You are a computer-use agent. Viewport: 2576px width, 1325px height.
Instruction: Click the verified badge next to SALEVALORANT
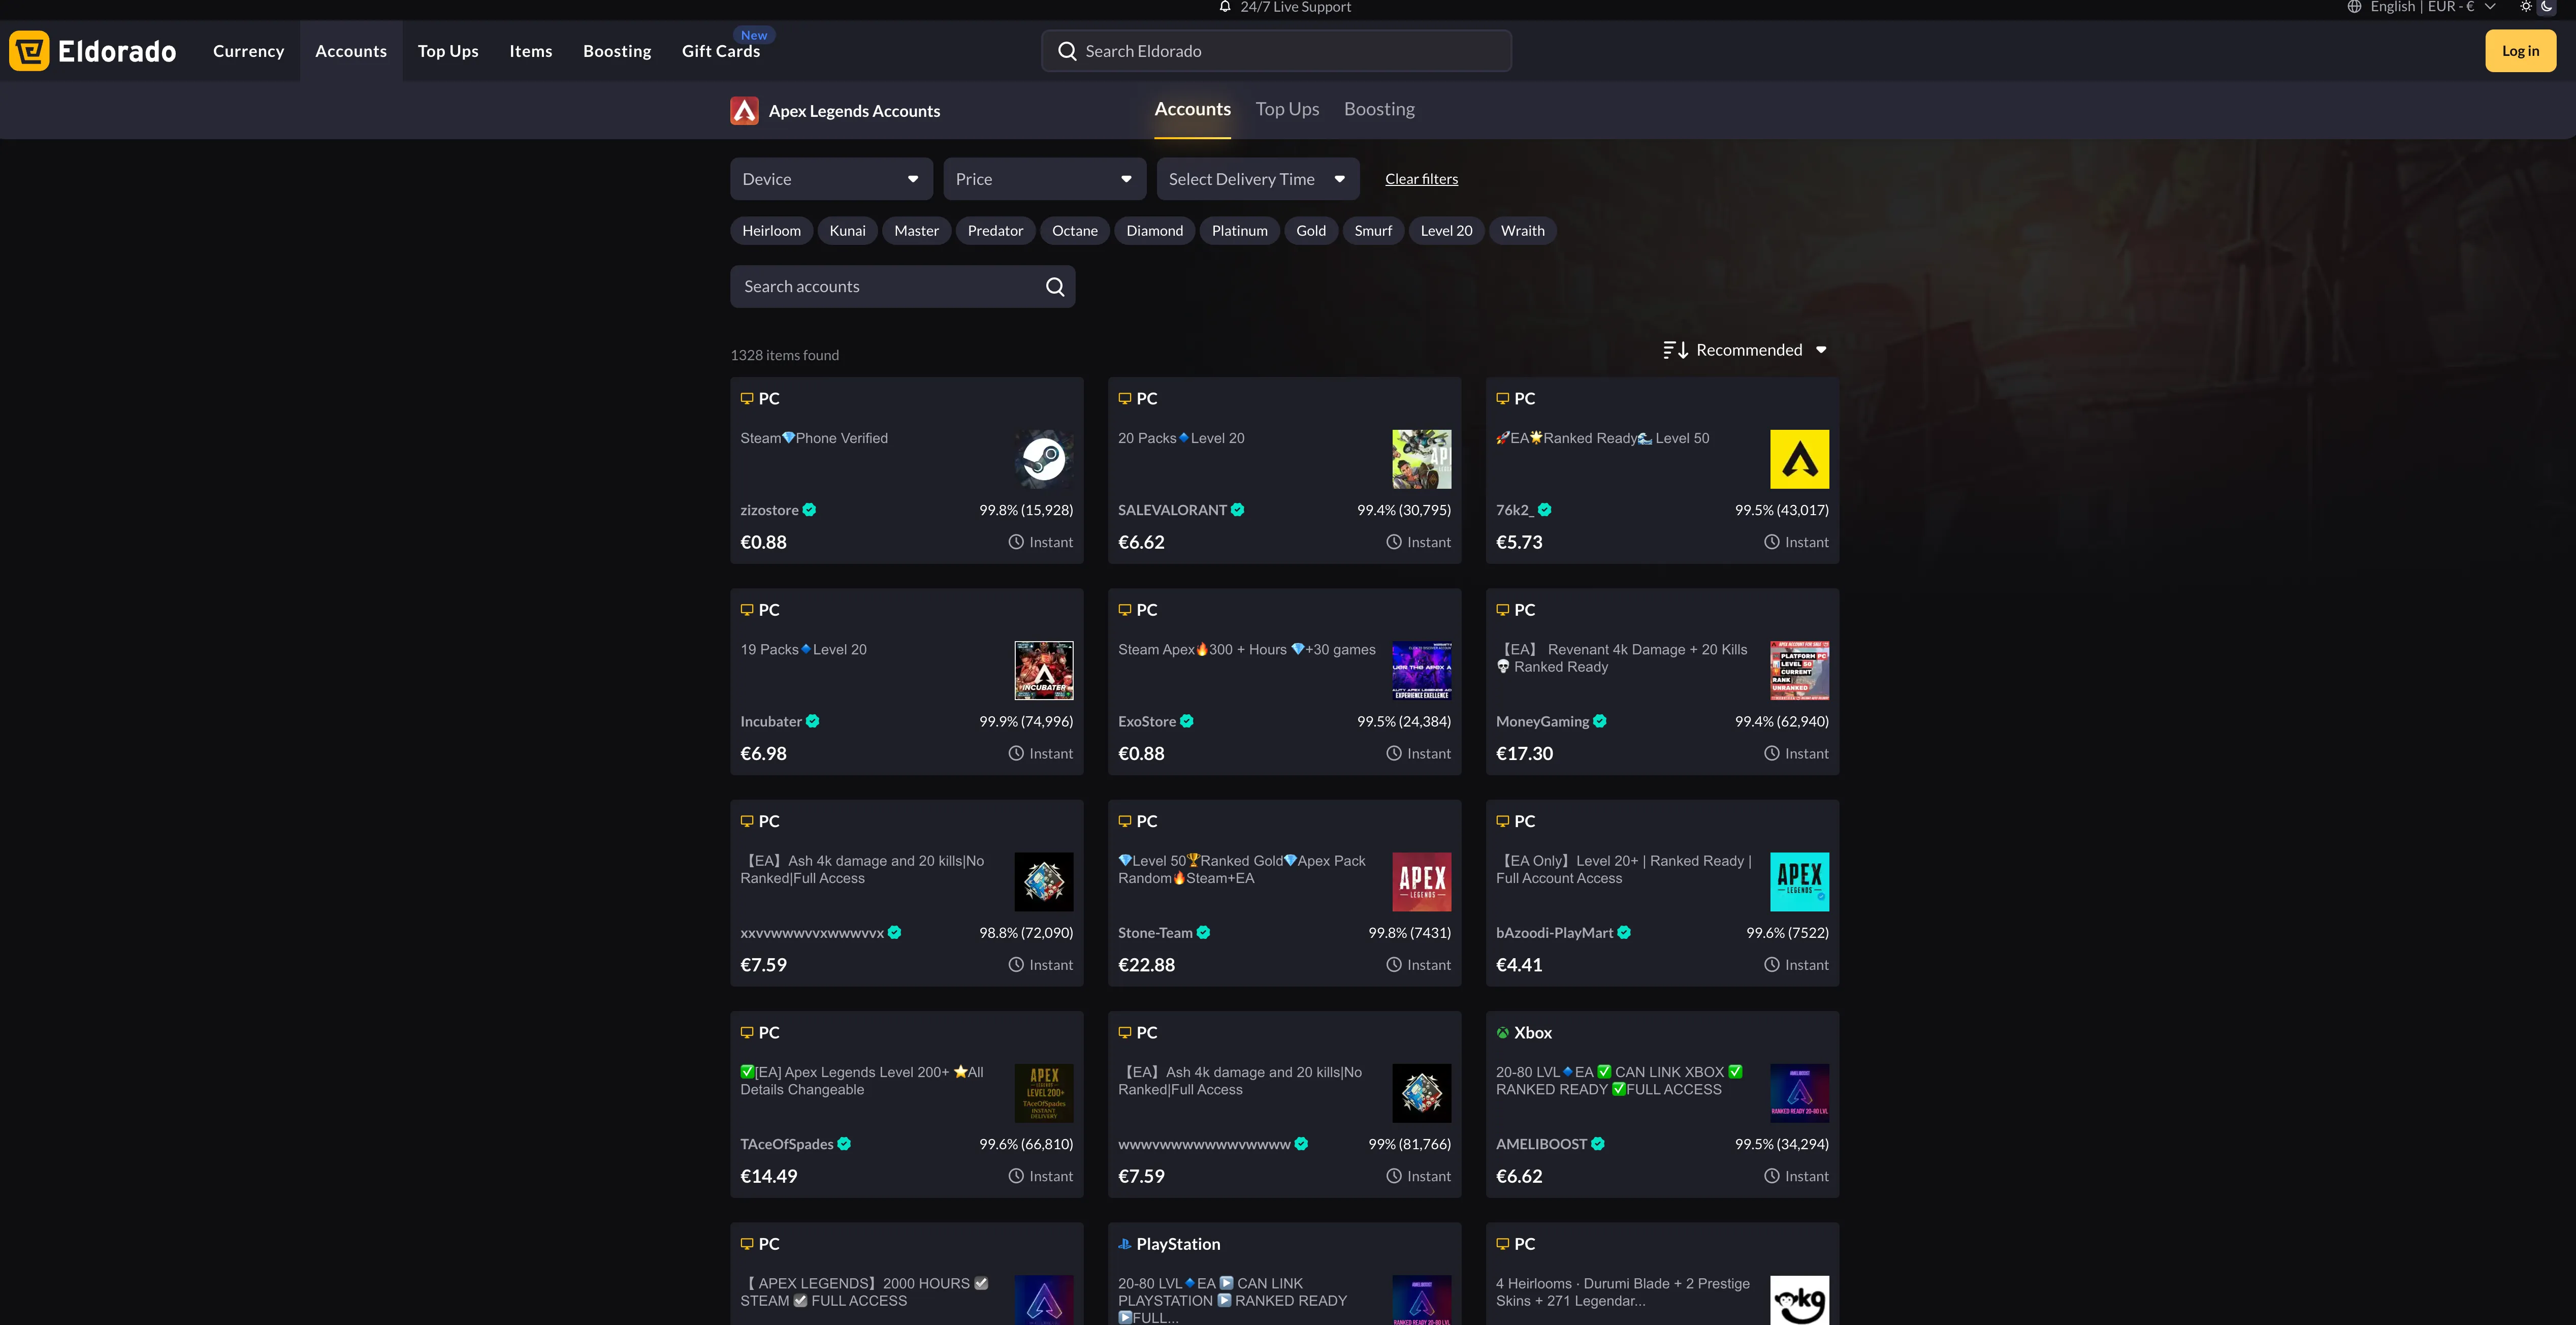pyautogui.click(x=1238, y=510)
